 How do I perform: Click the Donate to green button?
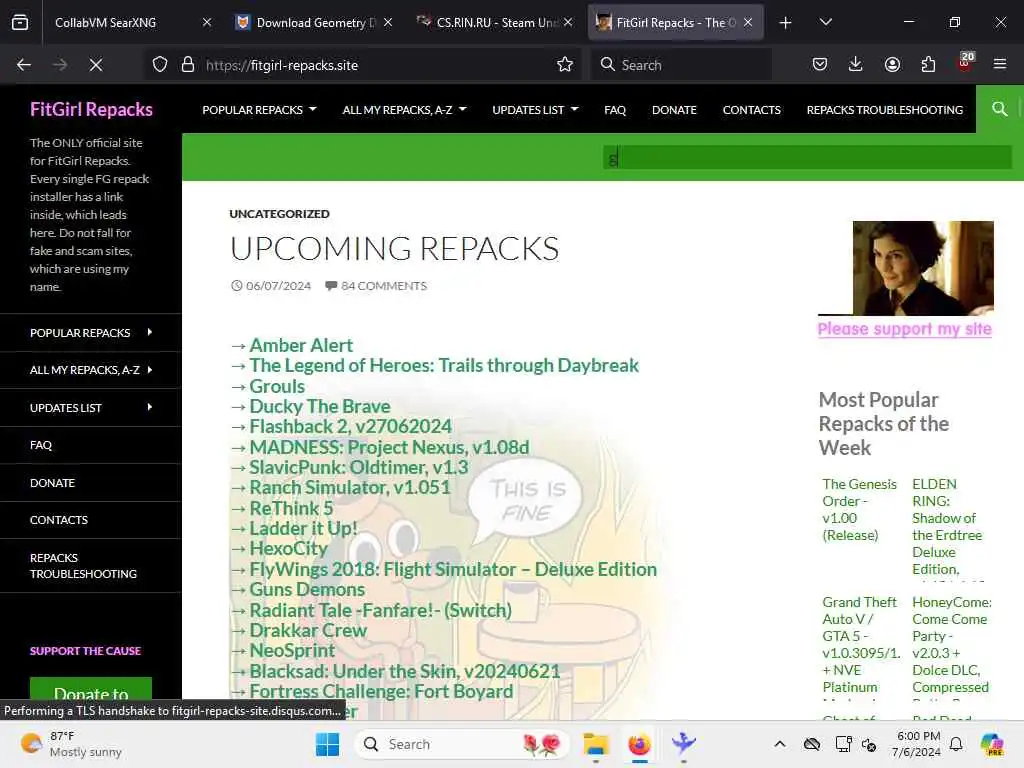[91, 689]
